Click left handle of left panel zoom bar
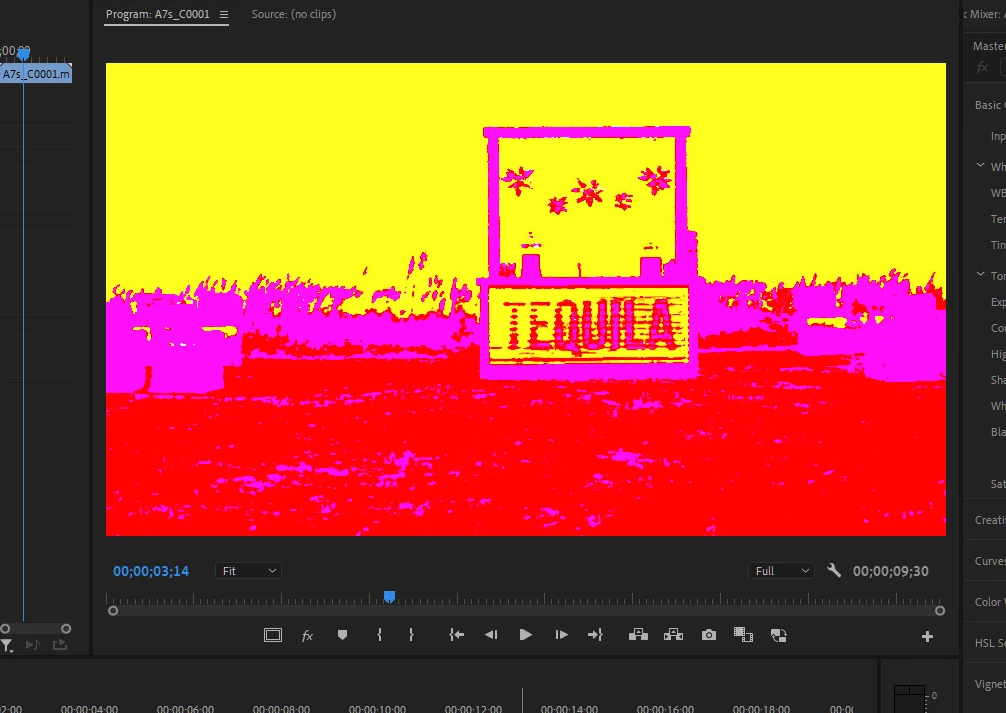 pyautogui.click(x=5, y=629)
